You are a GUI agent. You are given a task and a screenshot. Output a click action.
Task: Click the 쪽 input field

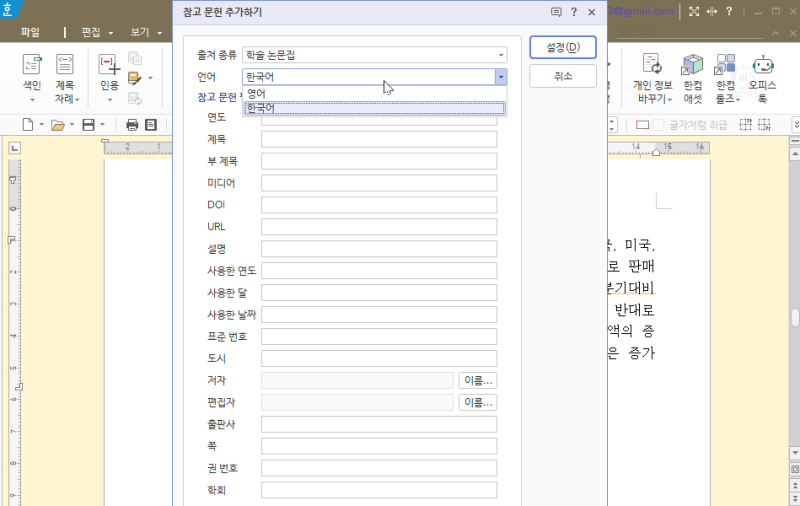click(379, 446)
